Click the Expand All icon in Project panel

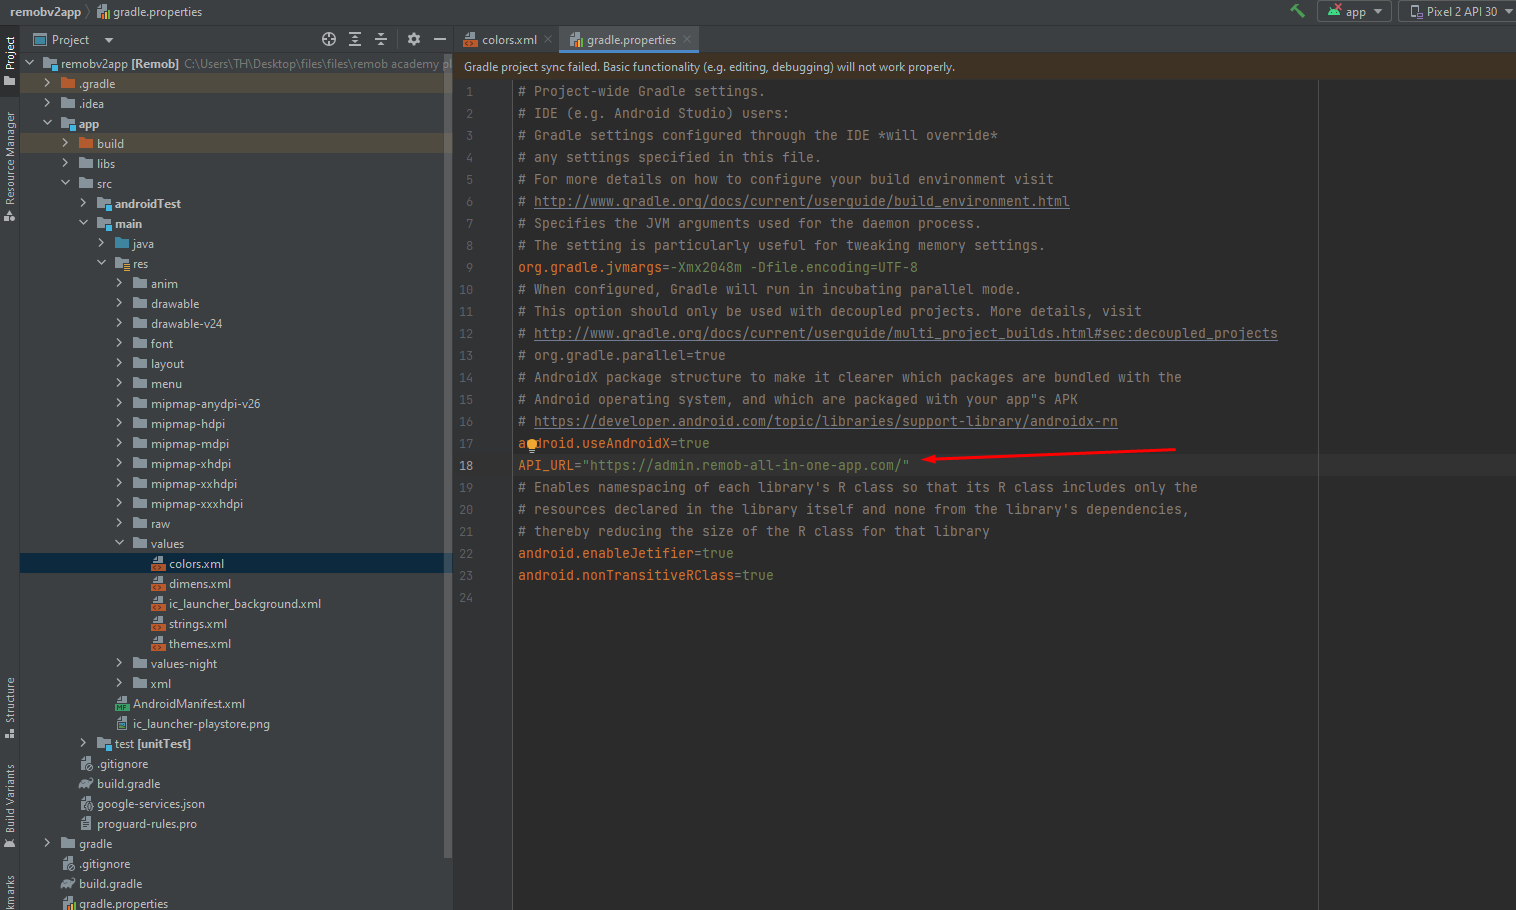click(355, 39)
